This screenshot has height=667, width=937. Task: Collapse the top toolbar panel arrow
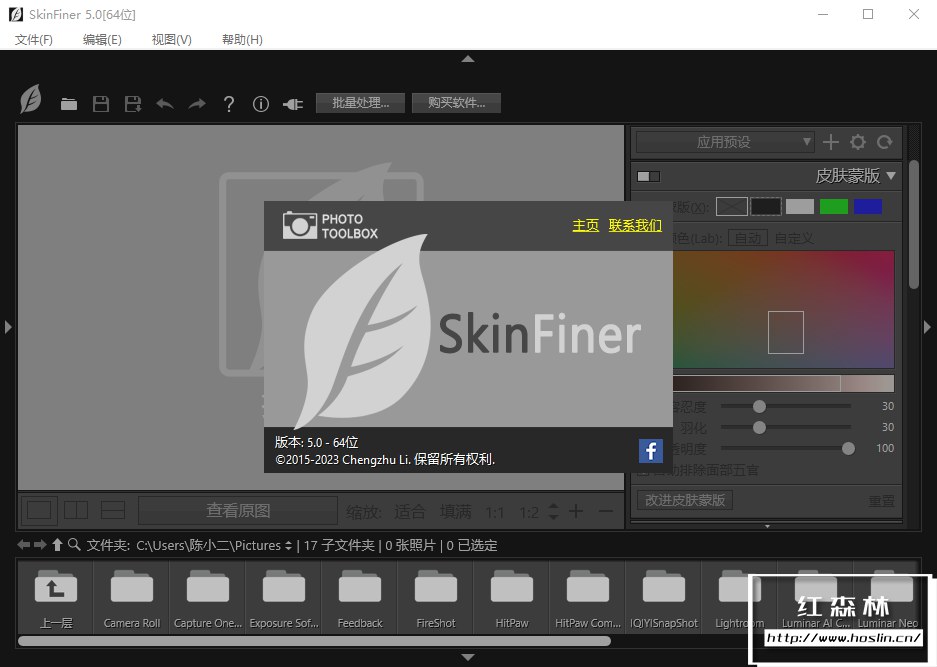coord(468,59)
